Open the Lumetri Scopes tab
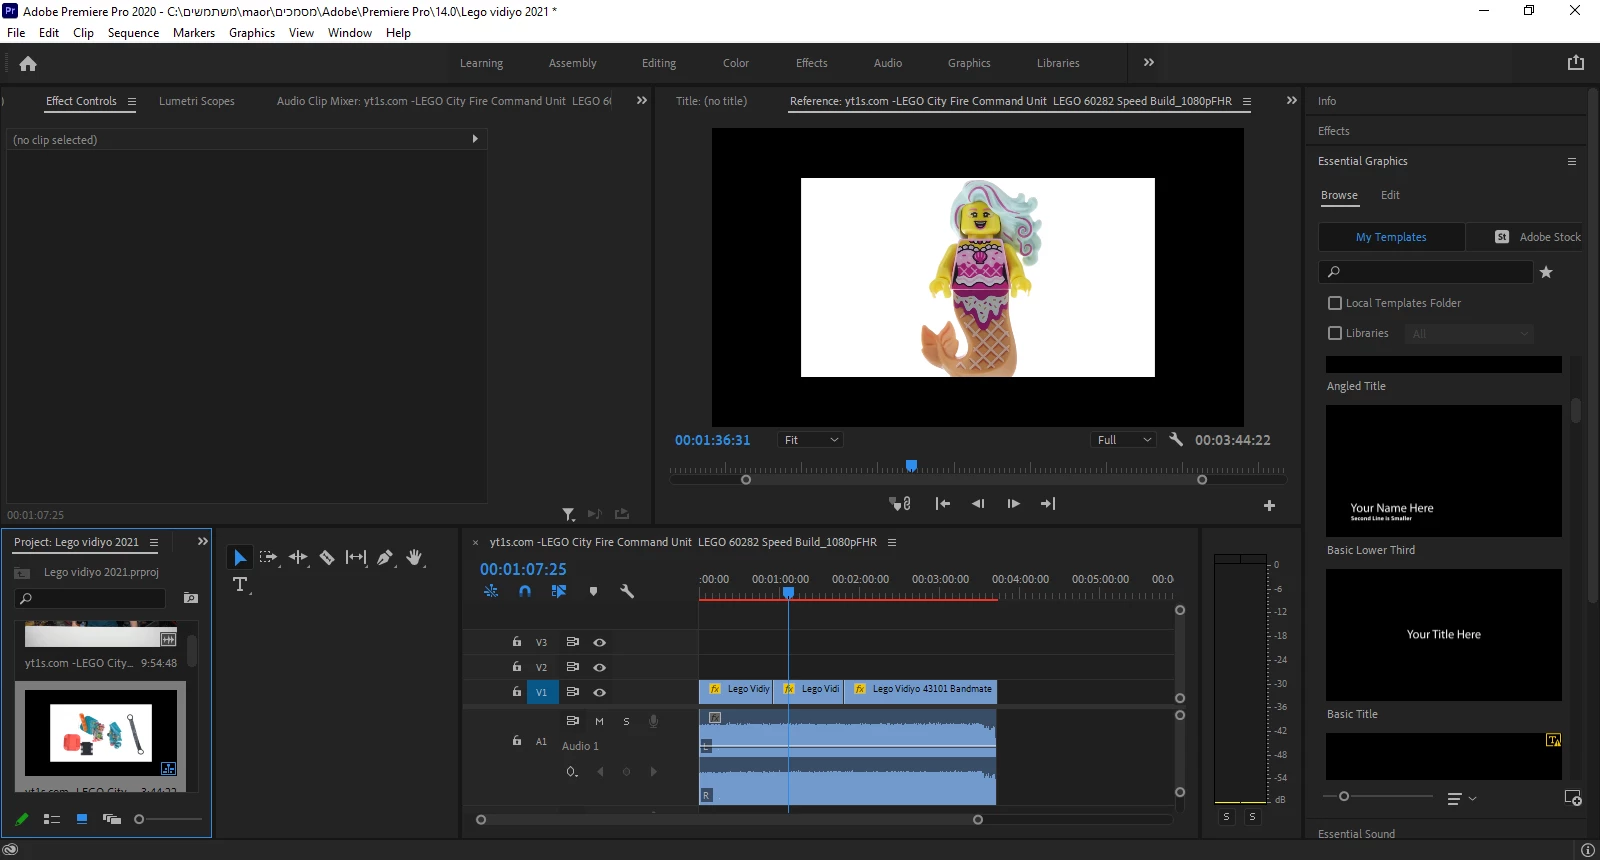This screenshot has height=860, width=1600. [197, 101]
